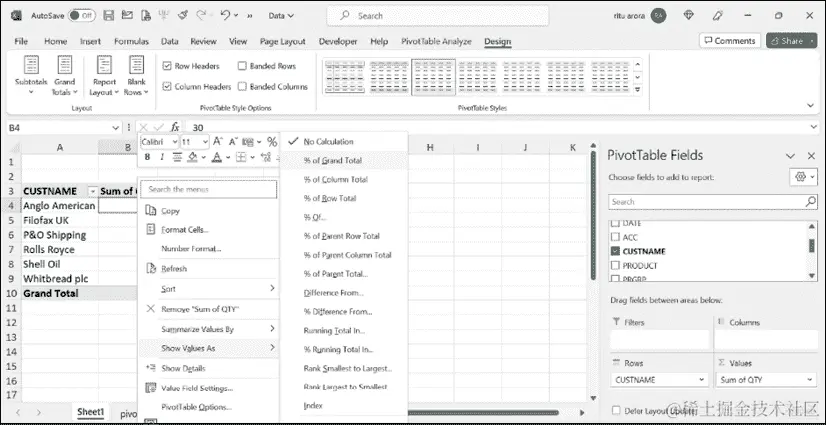
Task: Click the percent style icon
Action: (x=272, y=142)
